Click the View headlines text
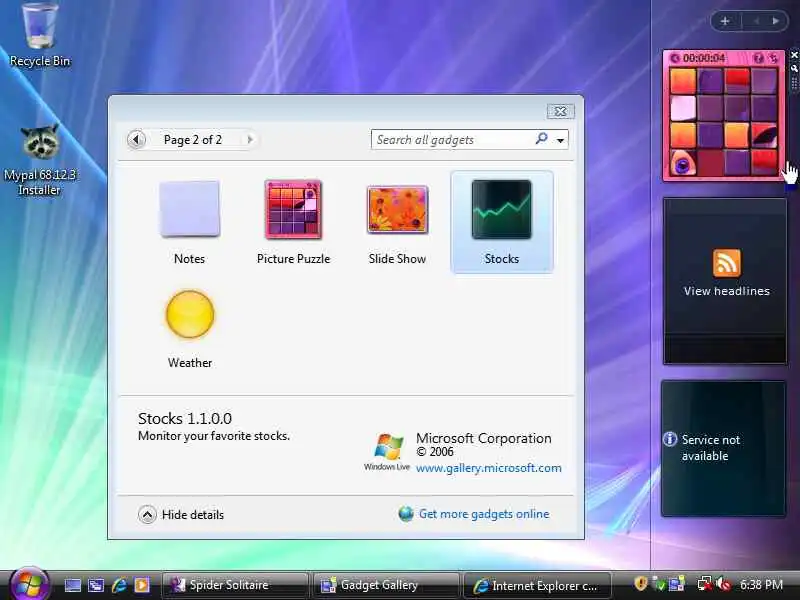Screen dimensions: 800x600 pyautogui.click(x=727, y=291)
